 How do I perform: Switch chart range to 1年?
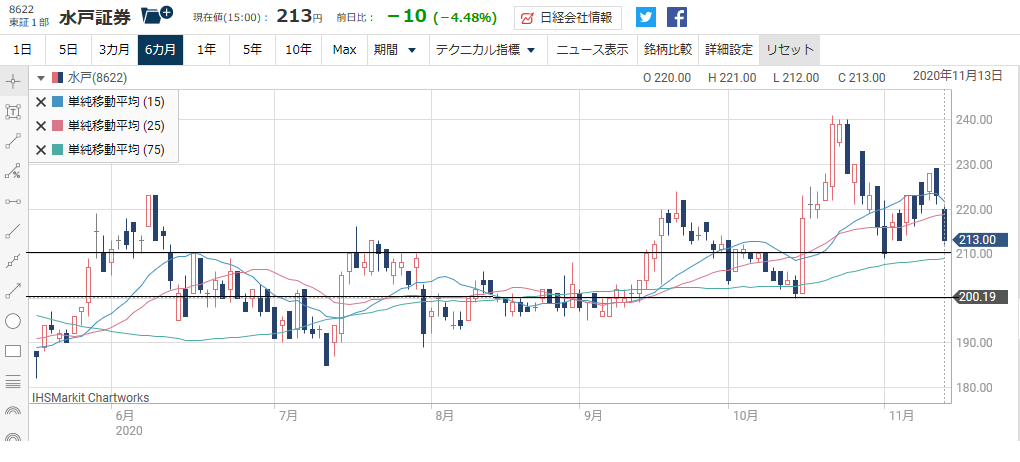coord(206,49)
